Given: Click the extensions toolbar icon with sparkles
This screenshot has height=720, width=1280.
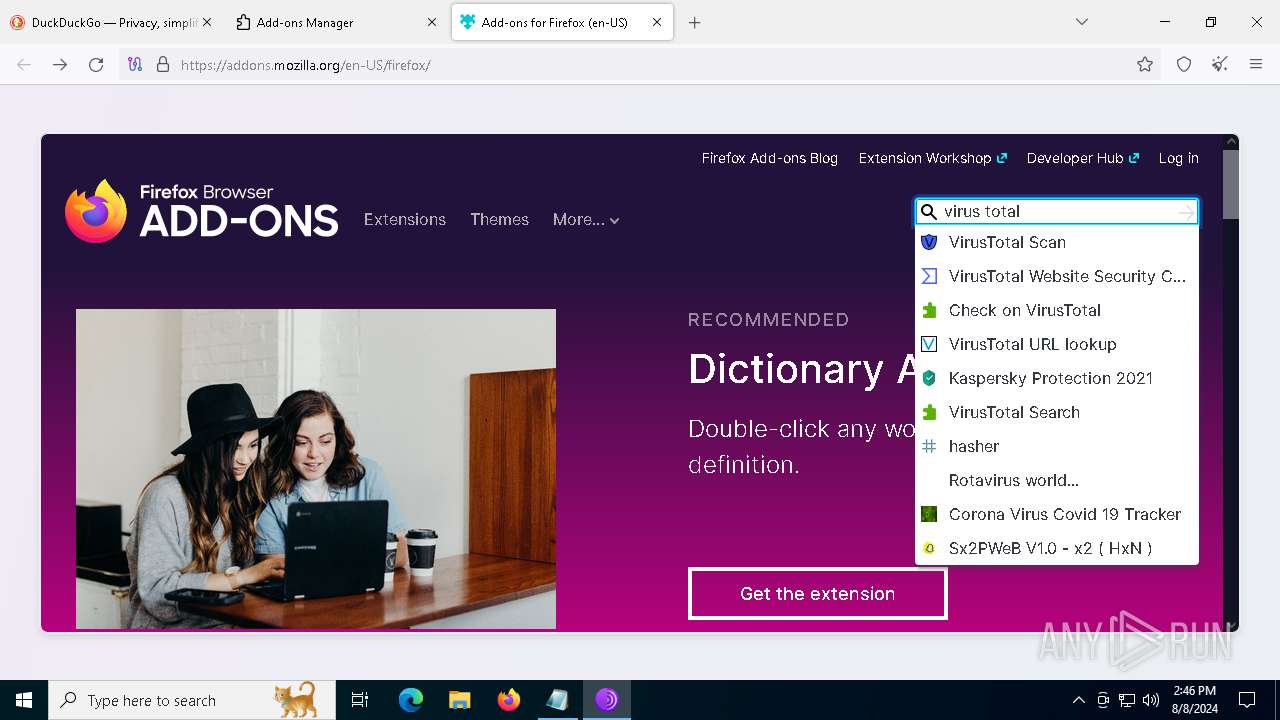Looking at the screenshot, I should (1220, 65).
